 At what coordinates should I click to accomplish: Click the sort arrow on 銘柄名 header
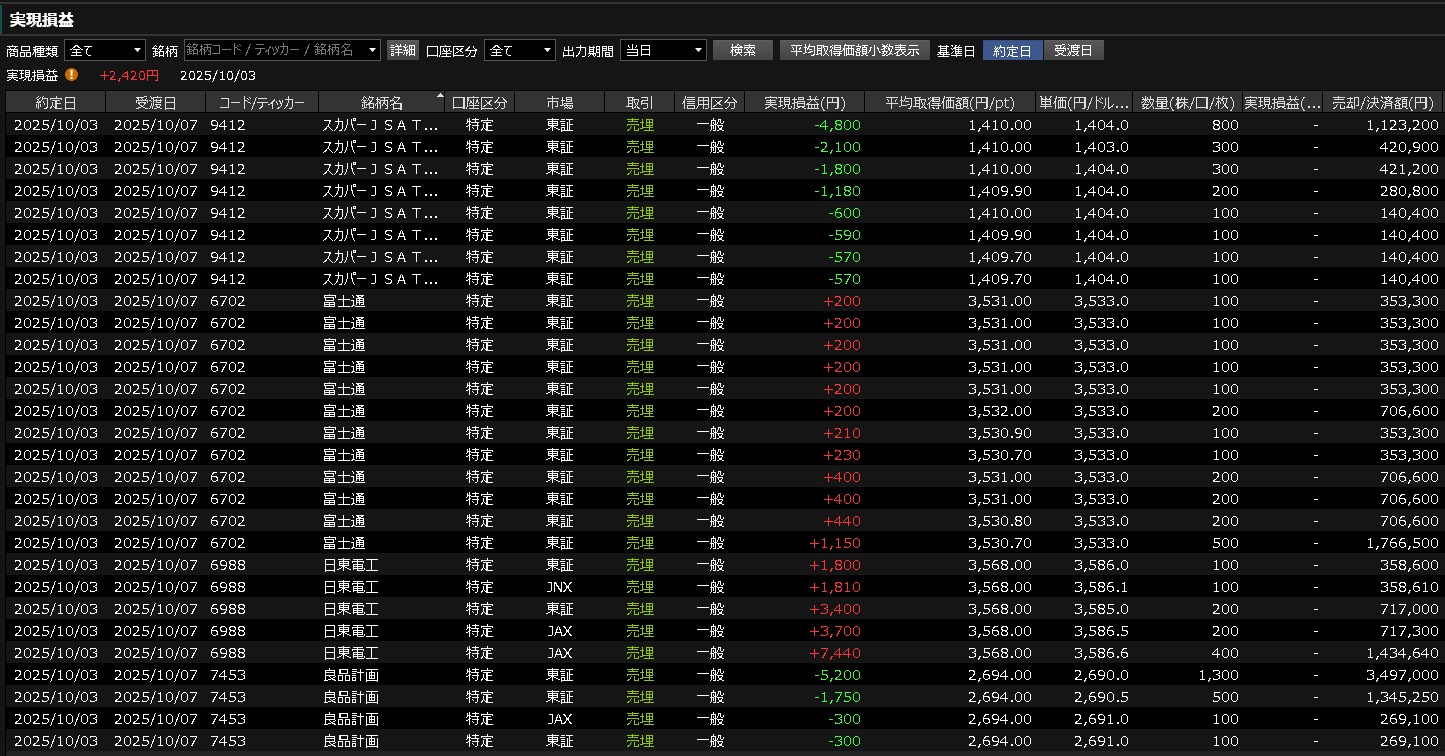coord(440,96)
